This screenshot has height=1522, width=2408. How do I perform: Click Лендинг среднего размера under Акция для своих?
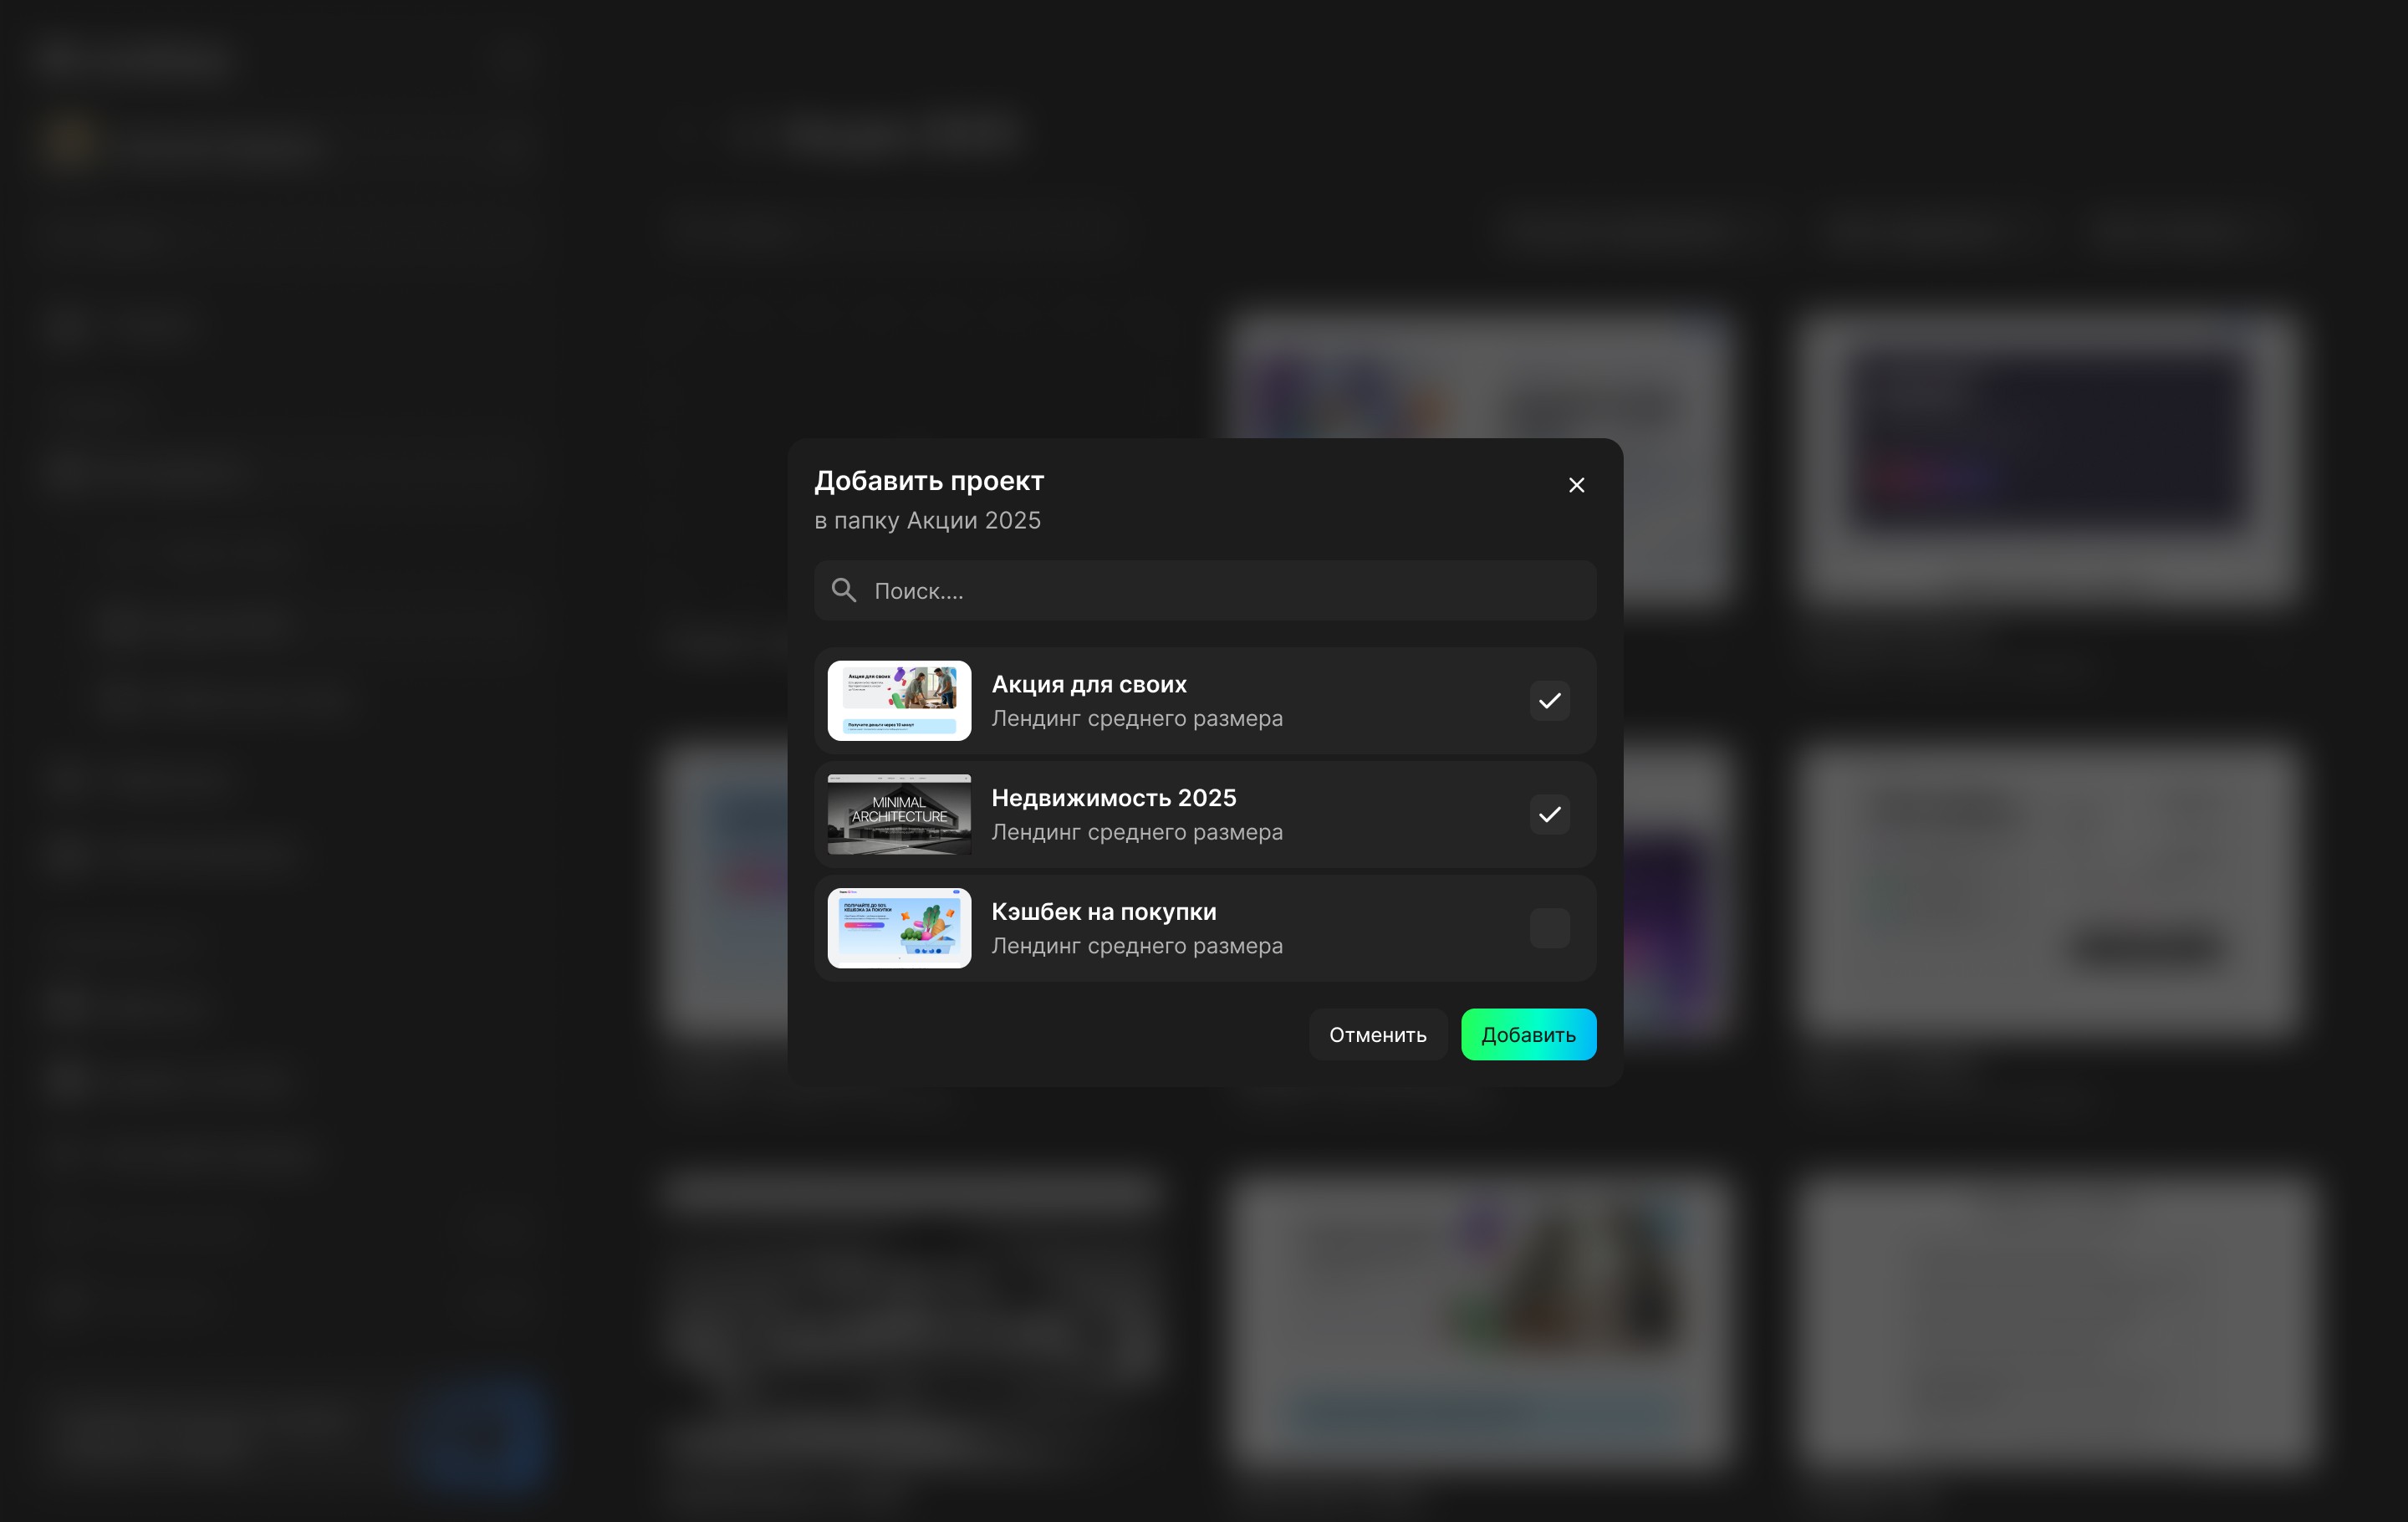pos(1136,719)
